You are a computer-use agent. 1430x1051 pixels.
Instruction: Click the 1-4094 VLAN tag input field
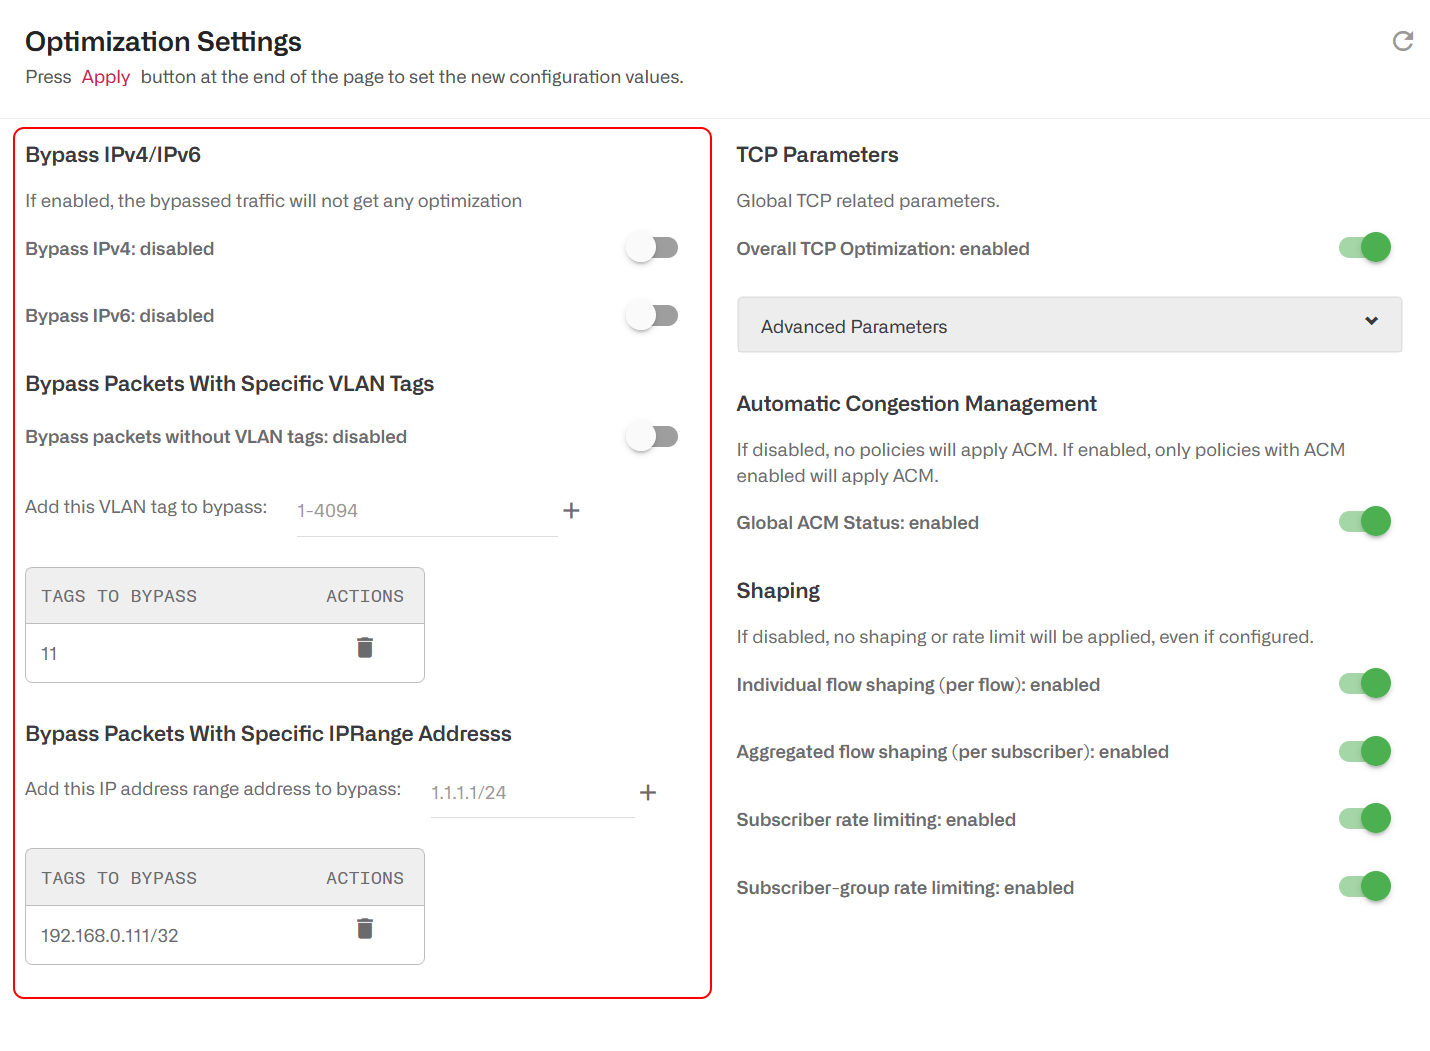(426, 510)
